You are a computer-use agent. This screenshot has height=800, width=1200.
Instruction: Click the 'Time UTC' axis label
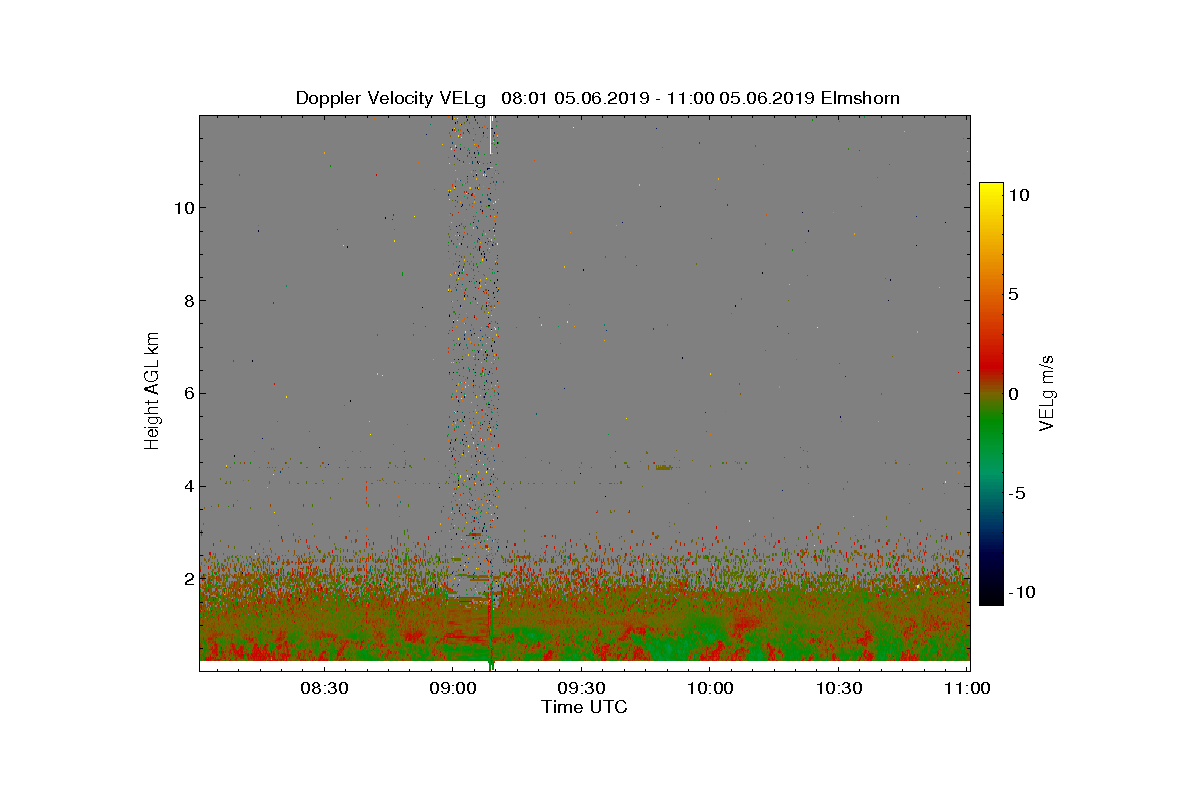(x=585, y=707)
